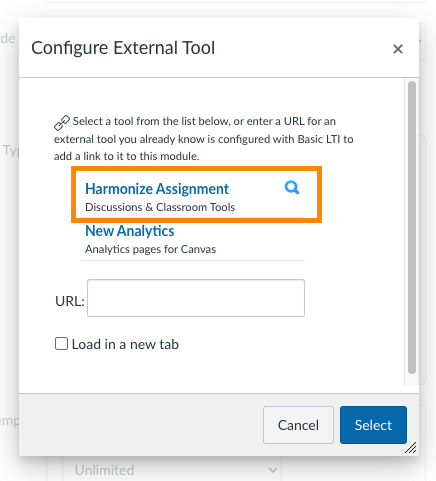Choose the New Analytics tool link
The height and width of the screenshot is (481, 436).
click(x=130, y=231)
